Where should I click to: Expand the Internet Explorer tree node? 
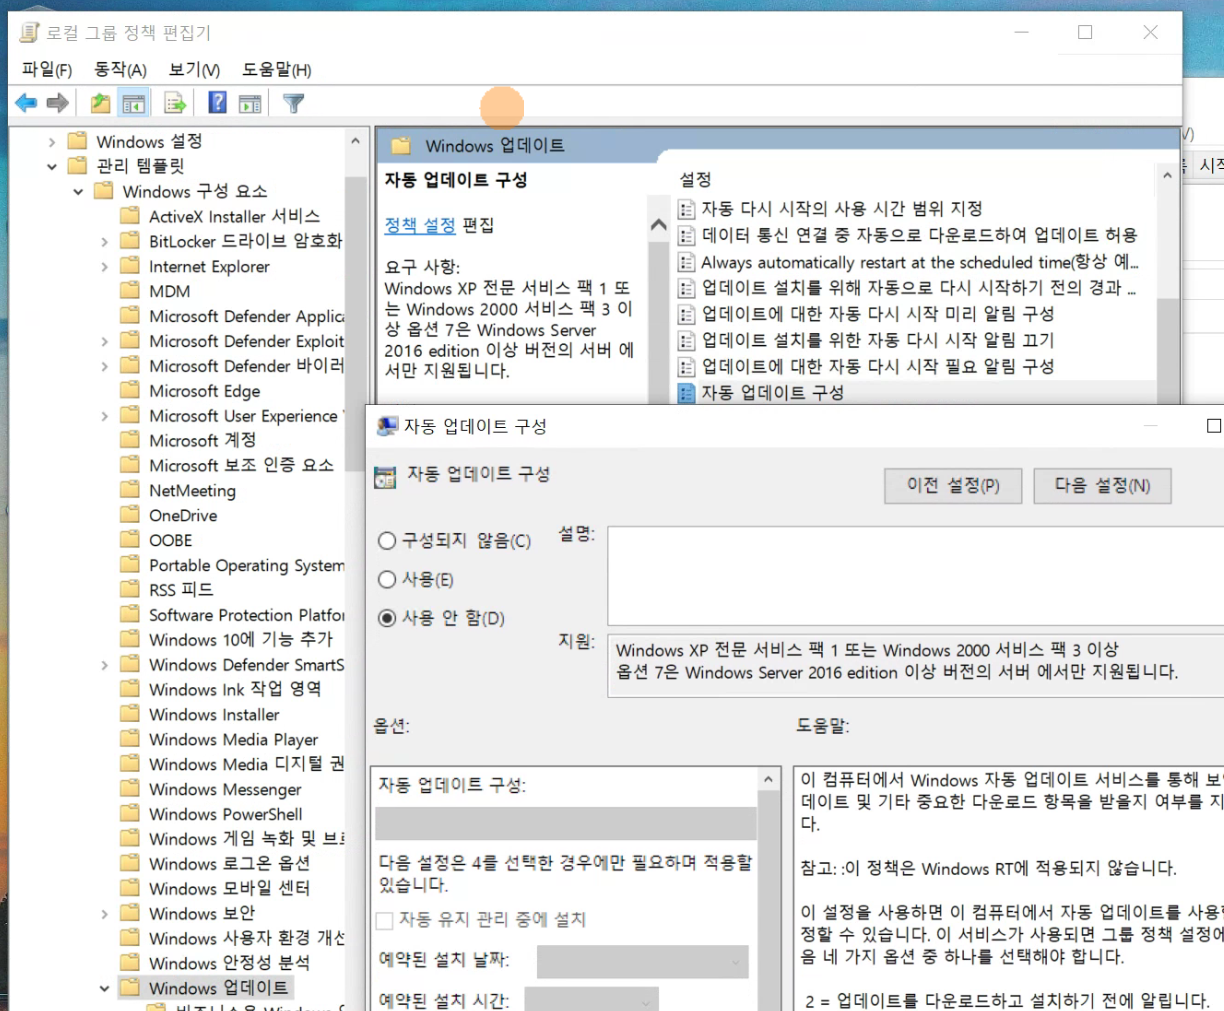pyautogui.click(x=104, y=266)
